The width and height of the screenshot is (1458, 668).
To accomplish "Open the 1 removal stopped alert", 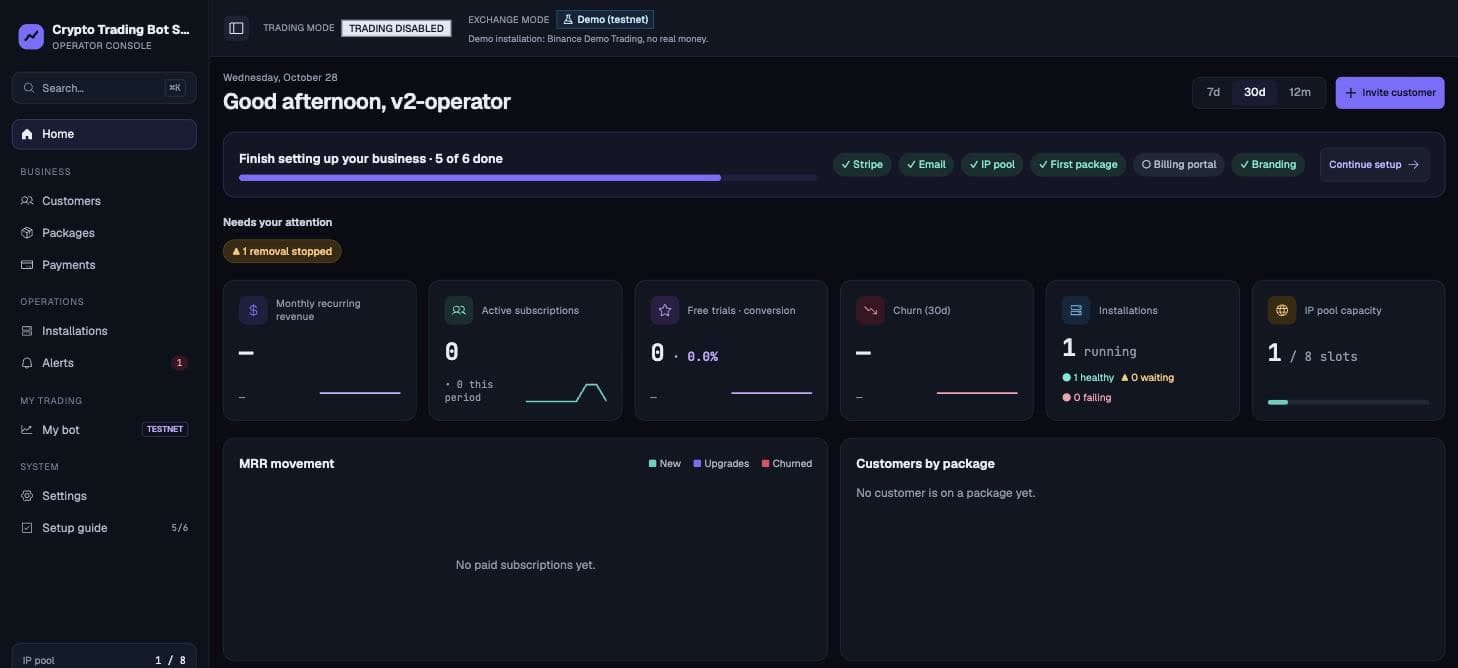I will coord(282,251).
